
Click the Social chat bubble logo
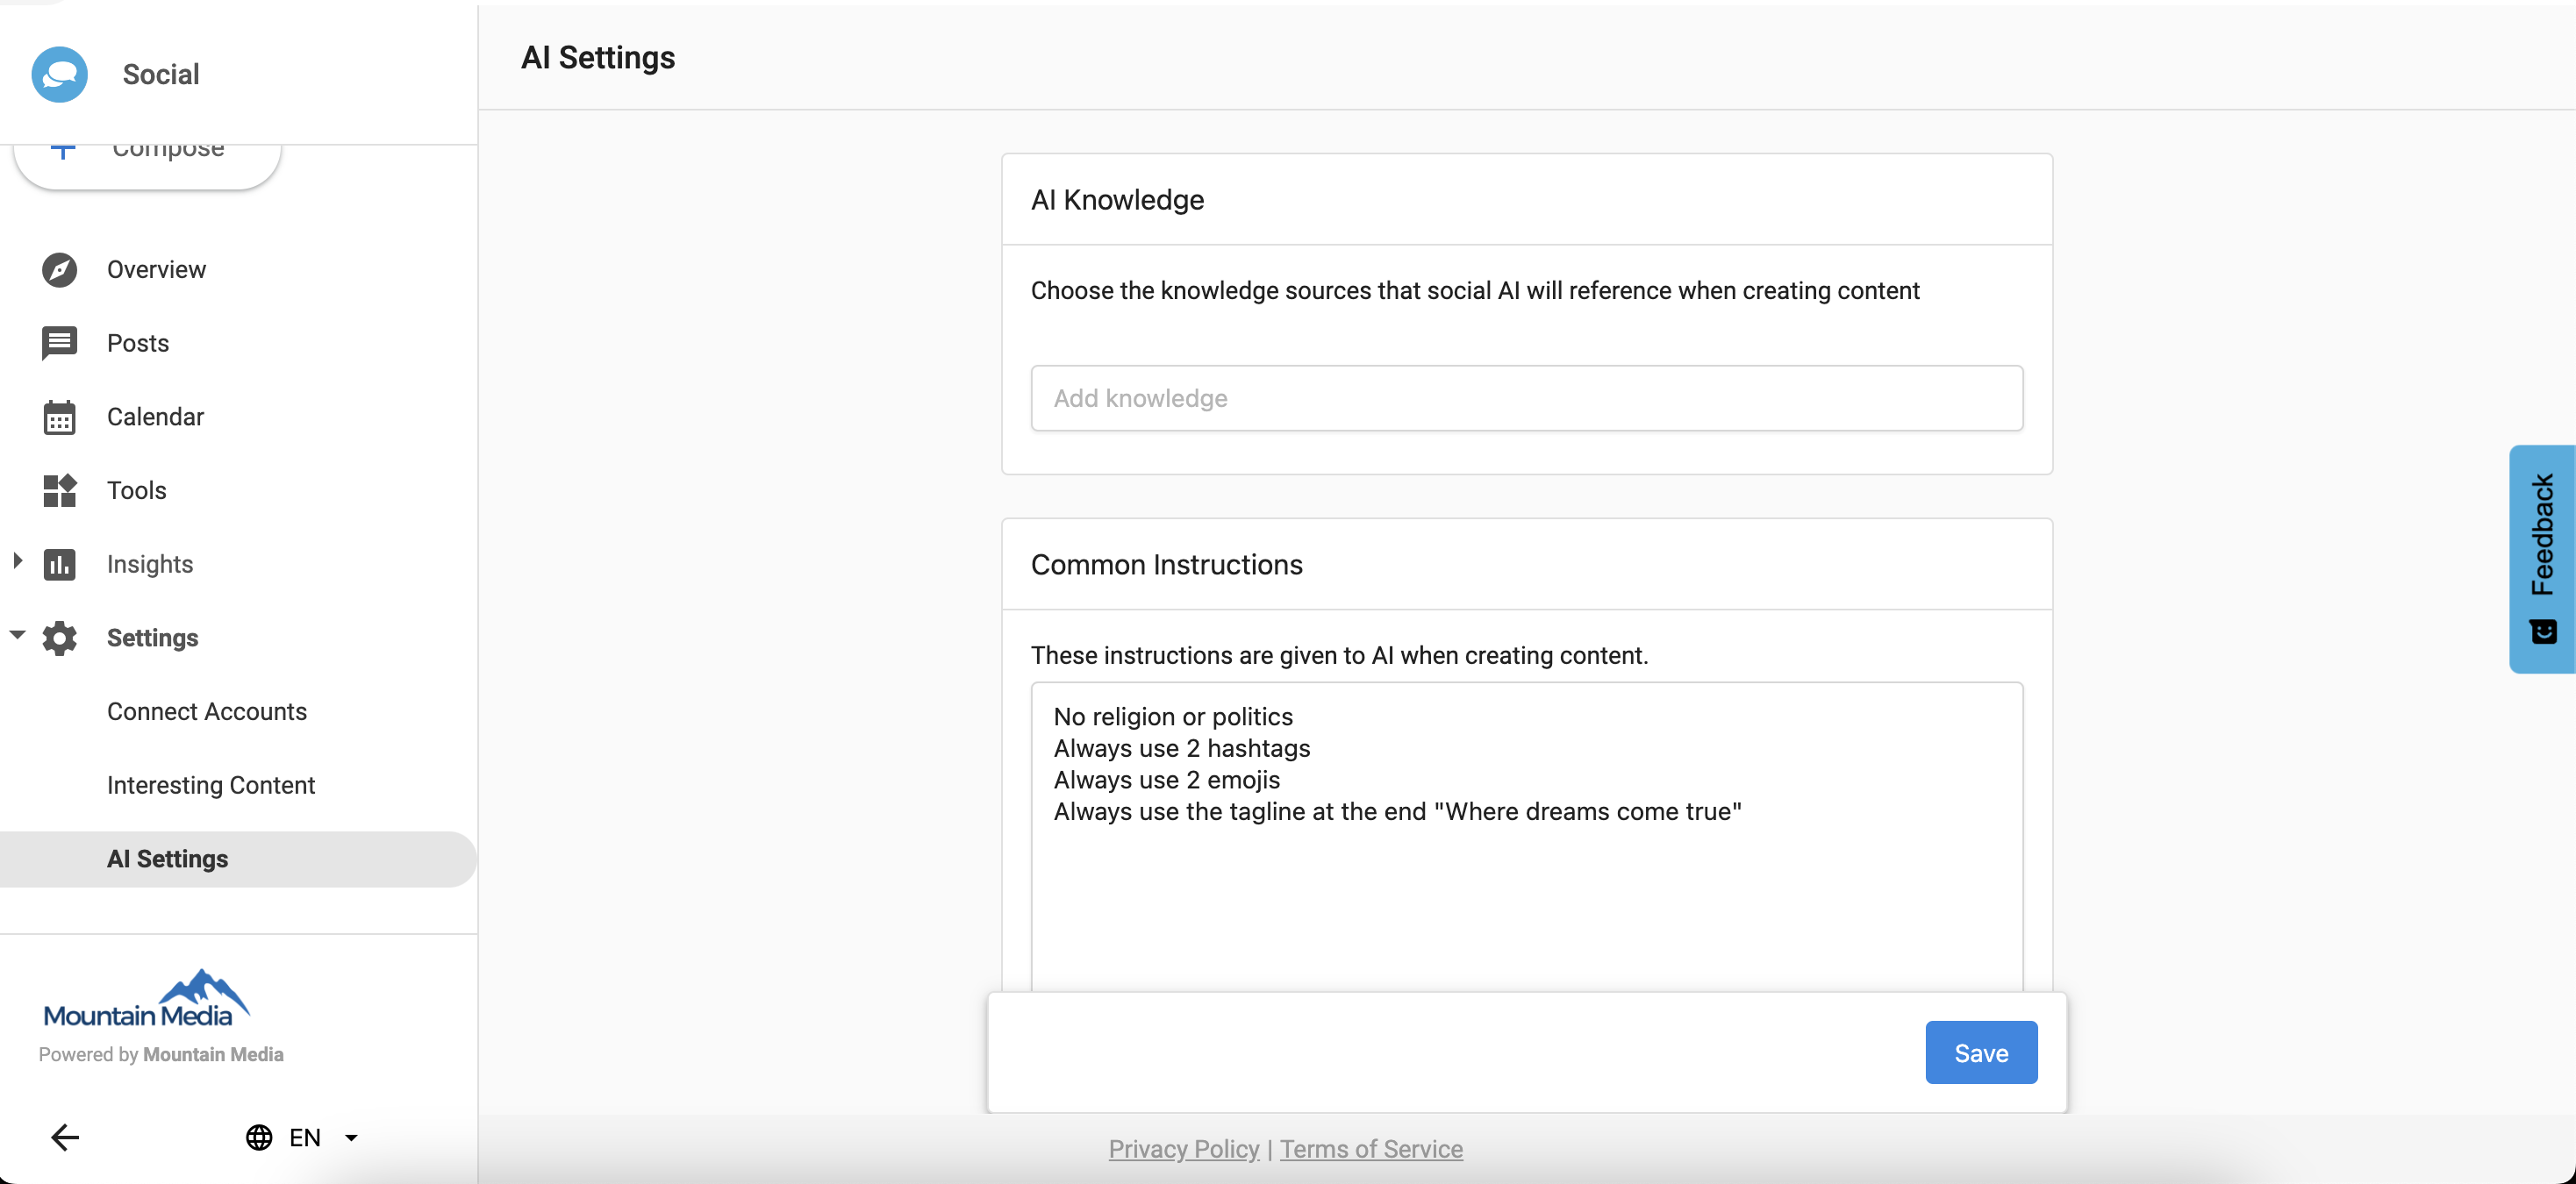[x=59, y=74]
